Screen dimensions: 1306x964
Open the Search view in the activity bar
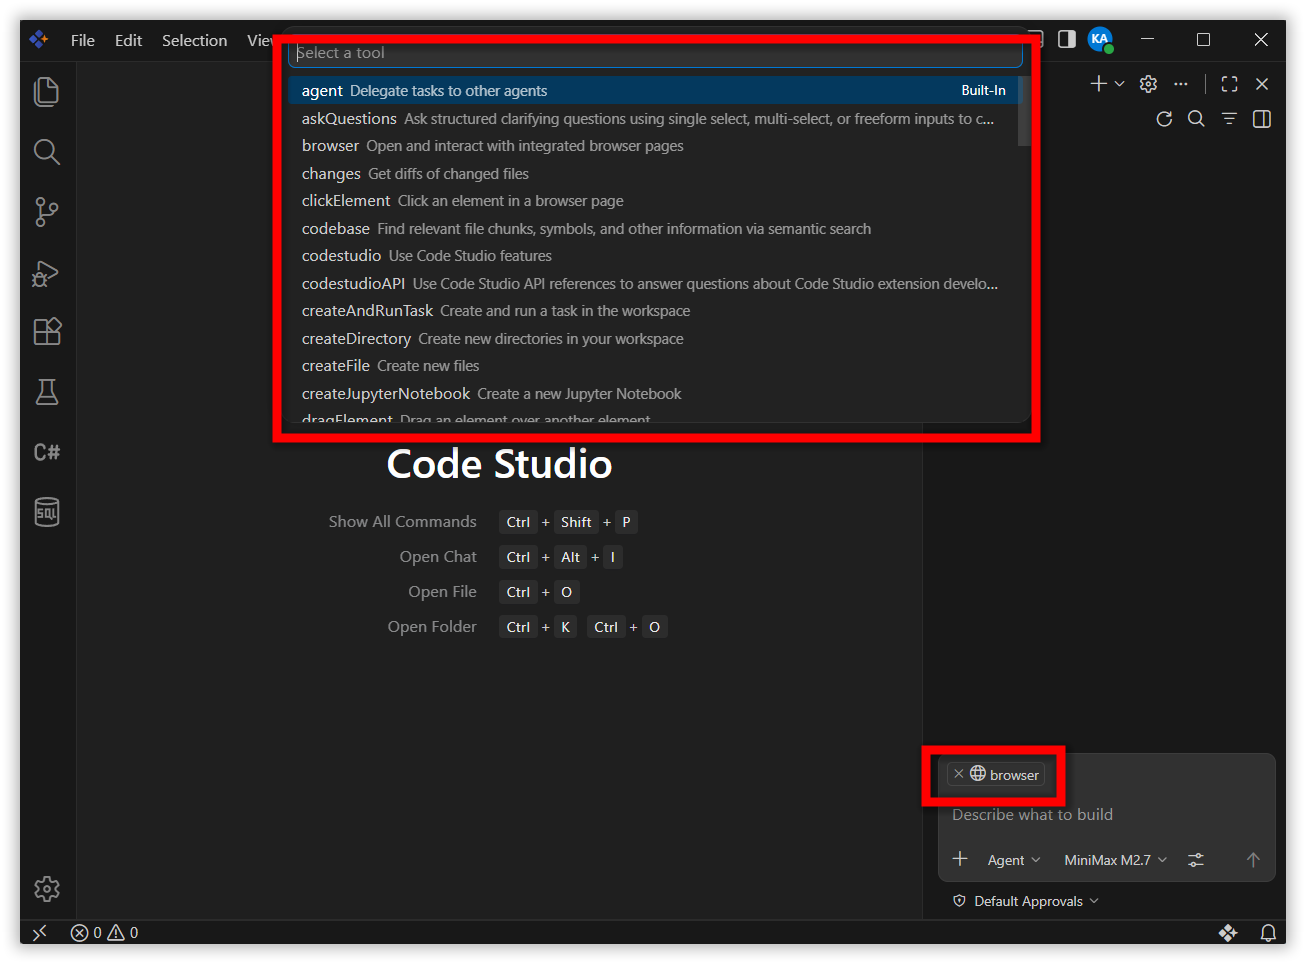click(x=47, y=152)
